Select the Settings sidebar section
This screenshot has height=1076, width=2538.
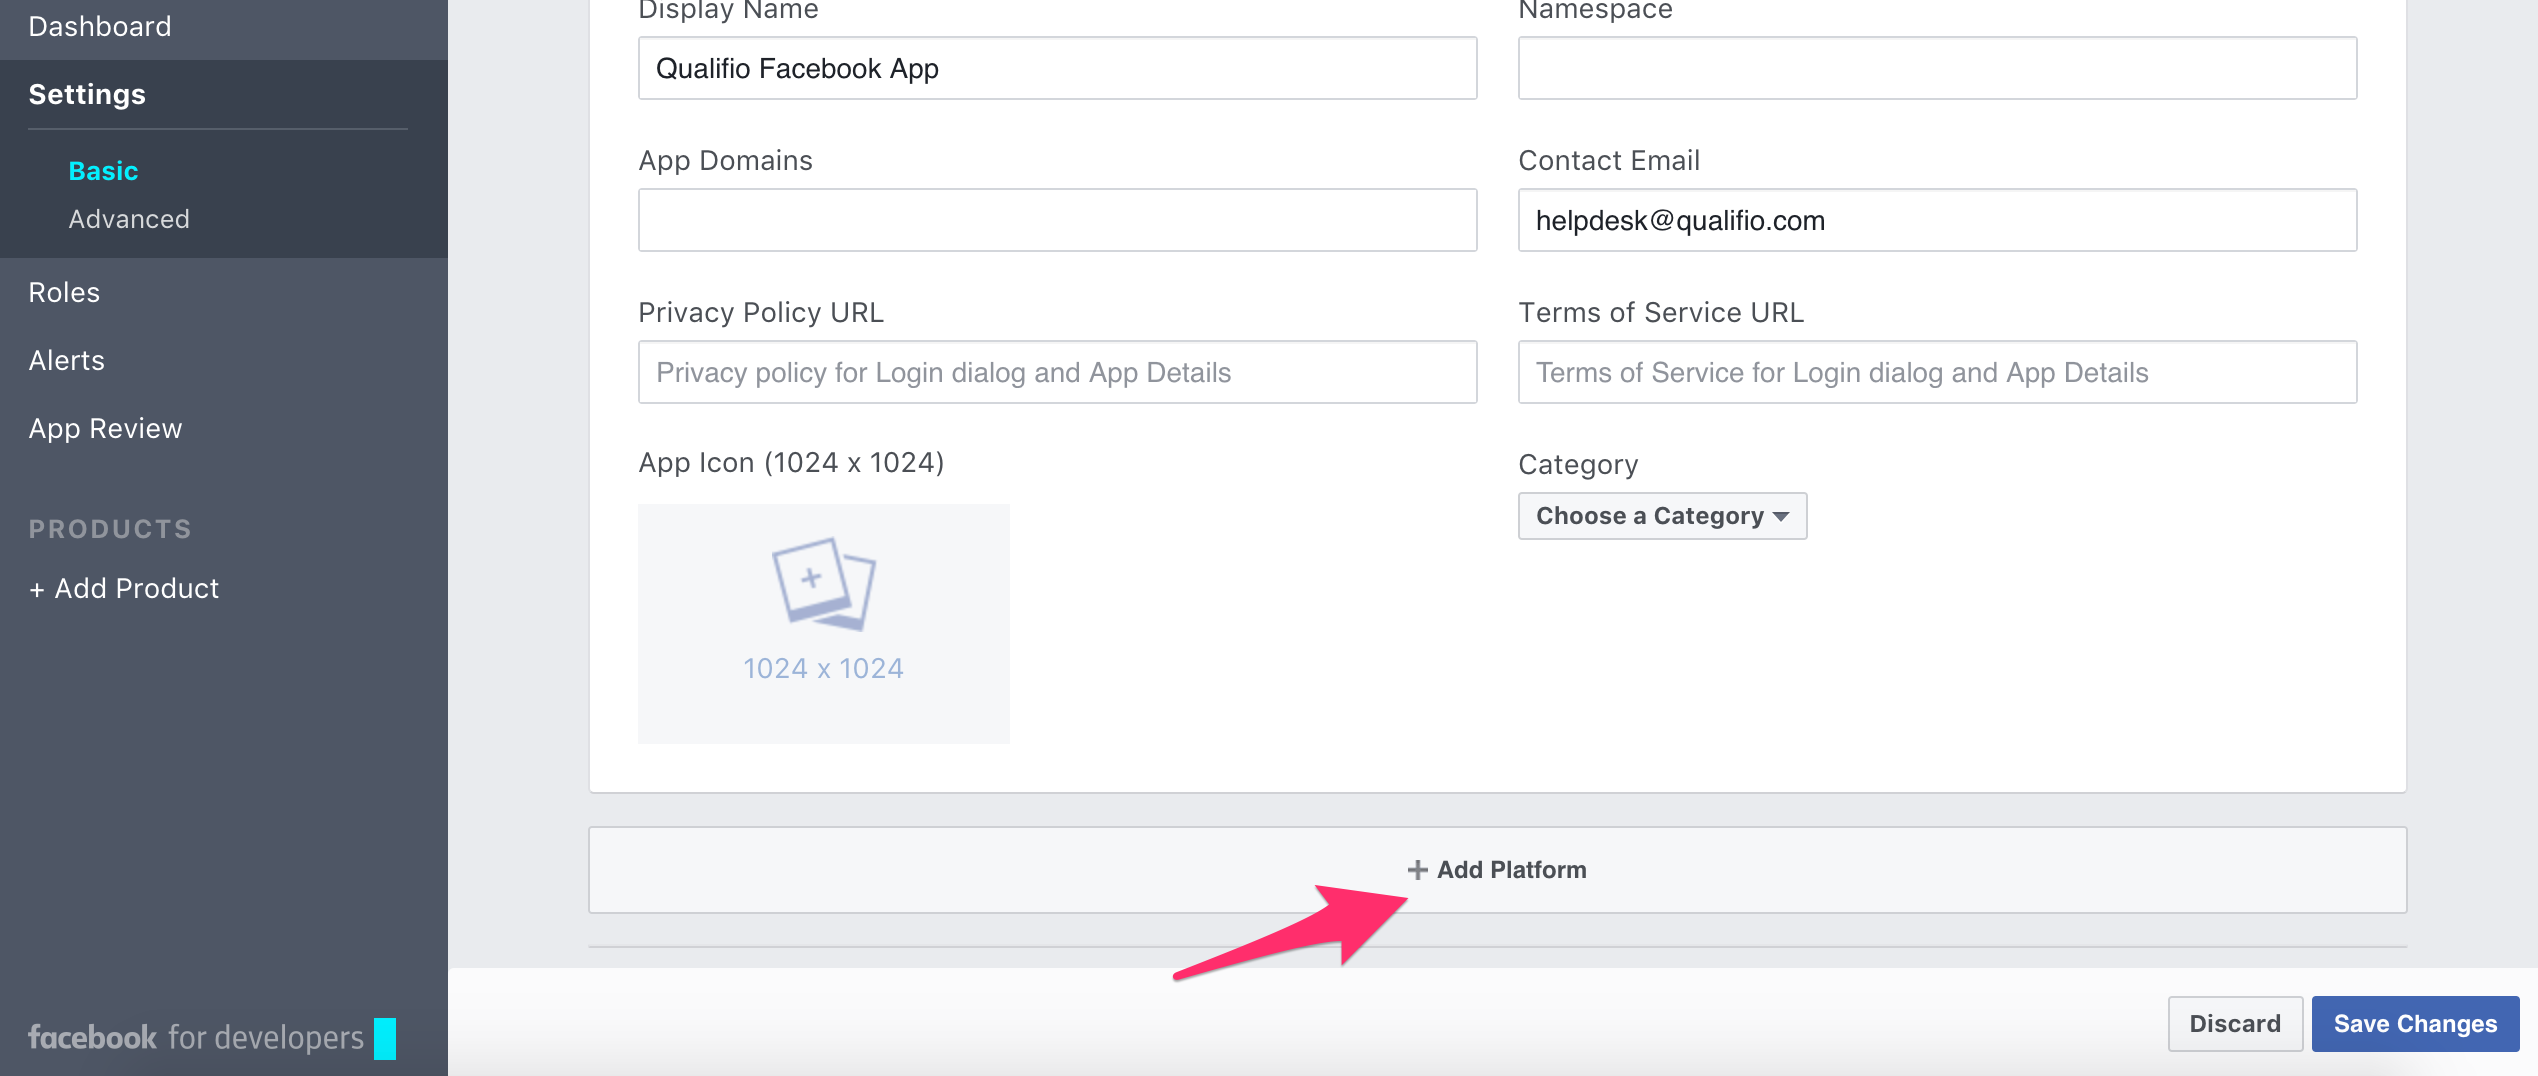pyautogui.click(x=87, y=94)
